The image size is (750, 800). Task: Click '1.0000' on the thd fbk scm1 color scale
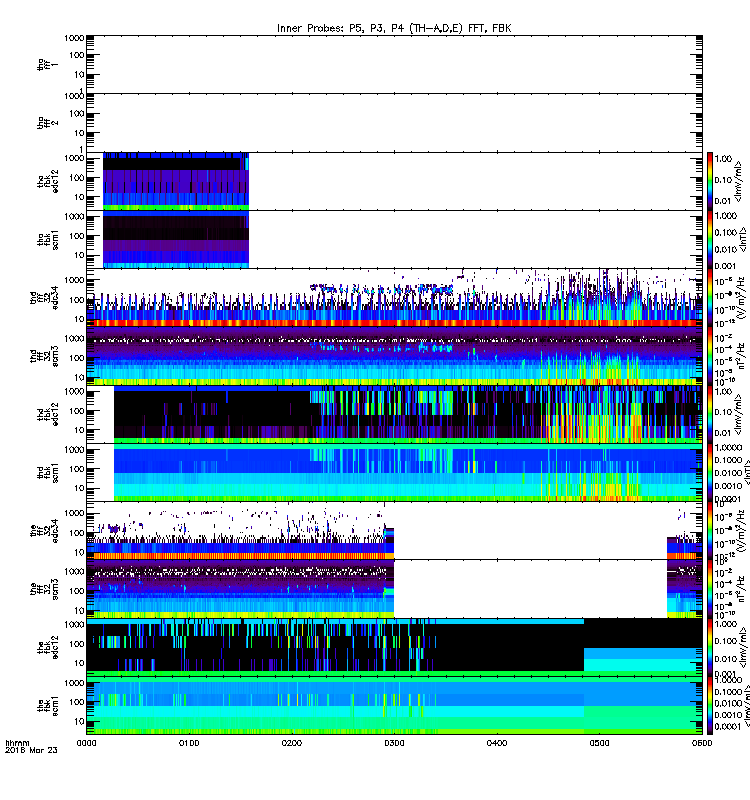pos(728,447)
